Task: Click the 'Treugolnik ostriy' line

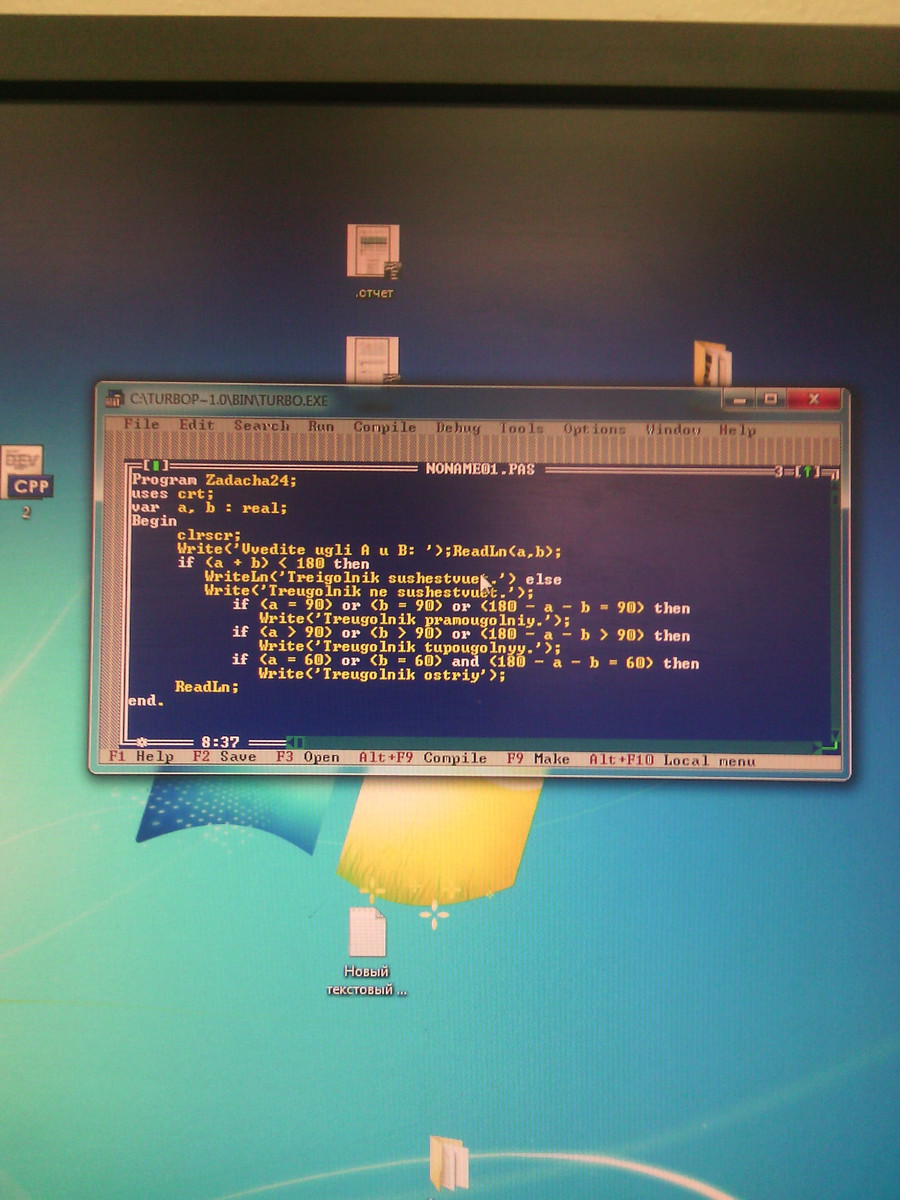Action: coord(382,675)
